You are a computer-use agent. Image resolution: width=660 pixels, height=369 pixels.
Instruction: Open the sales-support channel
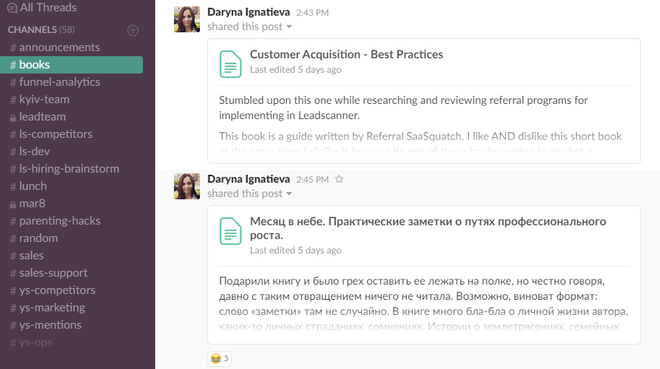49,273
